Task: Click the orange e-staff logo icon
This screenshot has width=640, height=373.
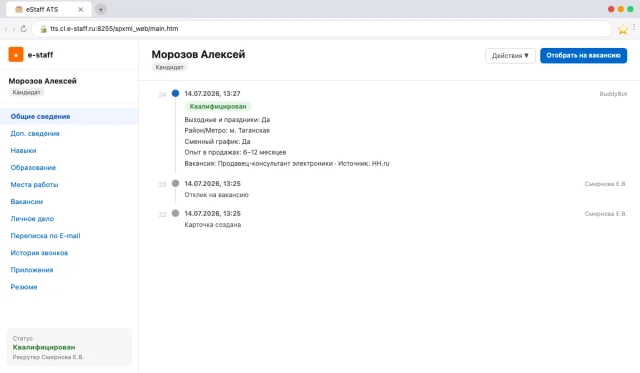Action: pyautogui.click(x=16, y=55)
